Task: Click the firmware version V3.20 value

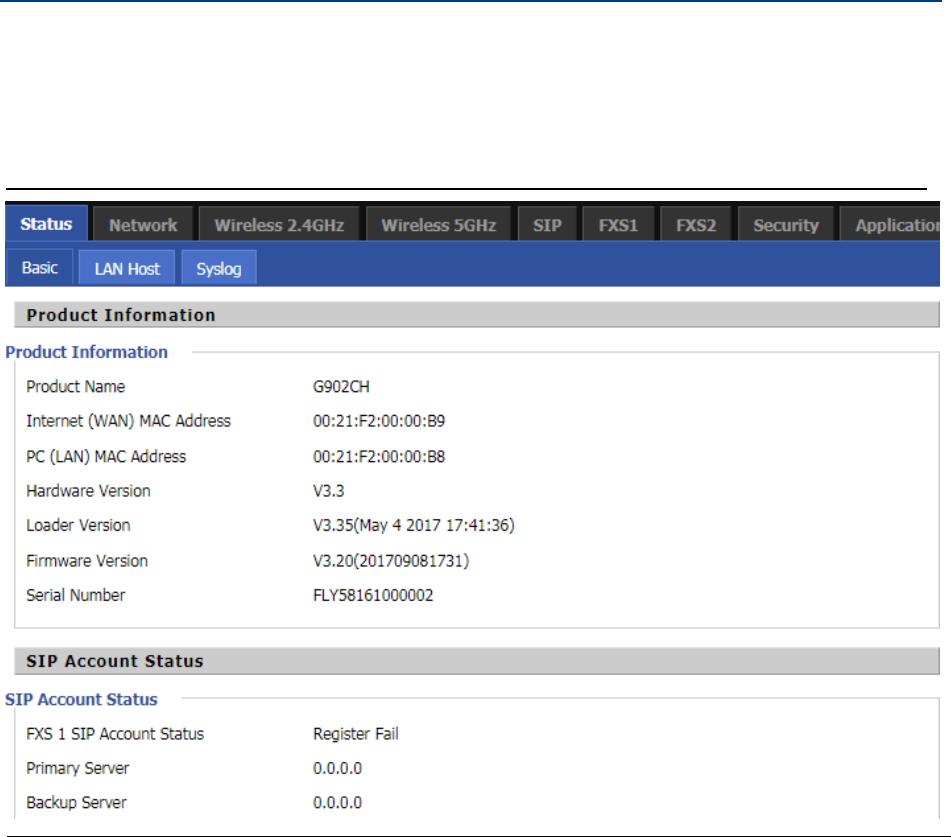Action: (390, 561)
